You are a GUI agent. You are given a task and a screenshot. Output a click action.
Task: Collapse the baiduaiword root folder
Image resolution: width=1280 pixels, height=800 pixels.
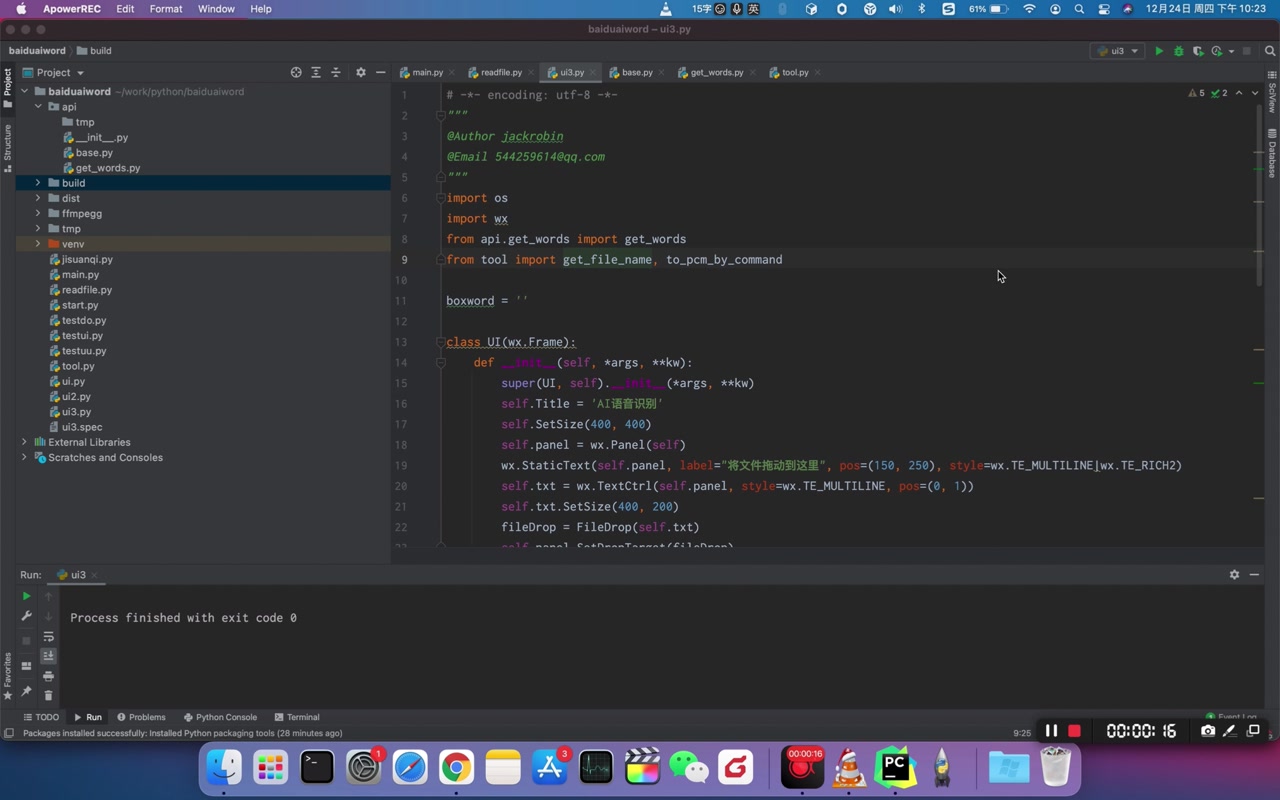coord(25,92)
